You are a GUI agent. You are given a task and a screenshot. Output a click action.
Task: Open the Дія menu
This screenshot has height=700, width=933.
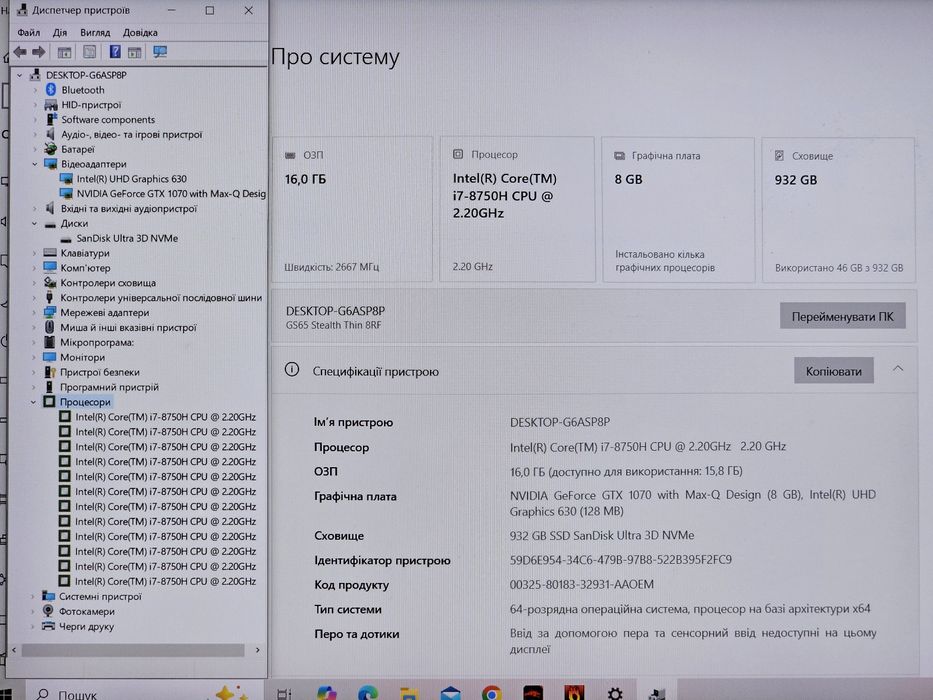[60, 33]
